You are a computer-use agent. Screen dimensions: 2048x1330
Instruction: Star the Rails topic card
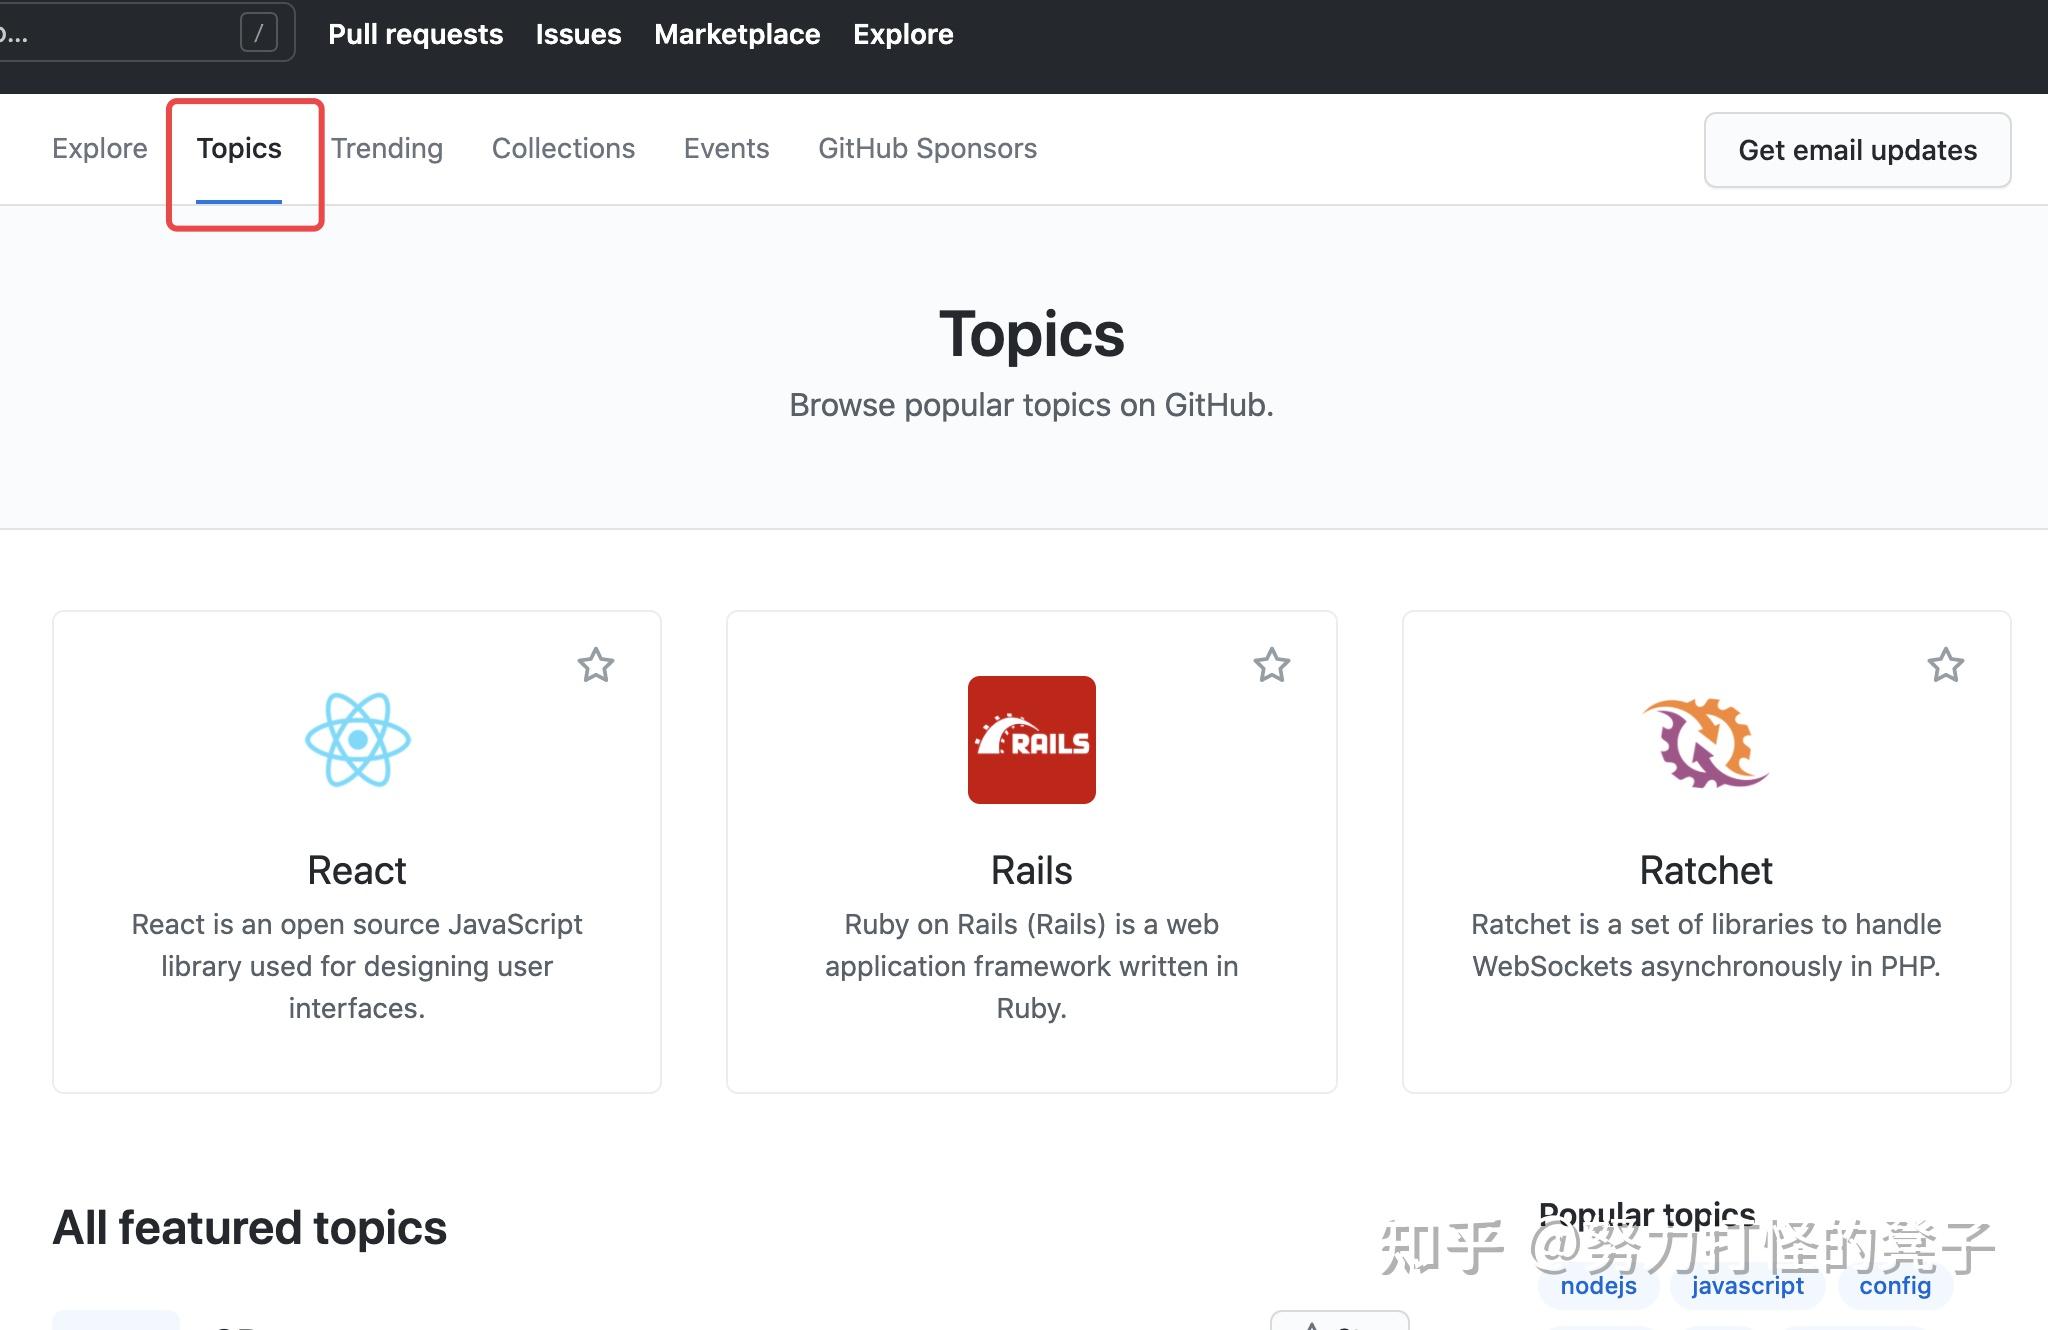pos(1271,665)
